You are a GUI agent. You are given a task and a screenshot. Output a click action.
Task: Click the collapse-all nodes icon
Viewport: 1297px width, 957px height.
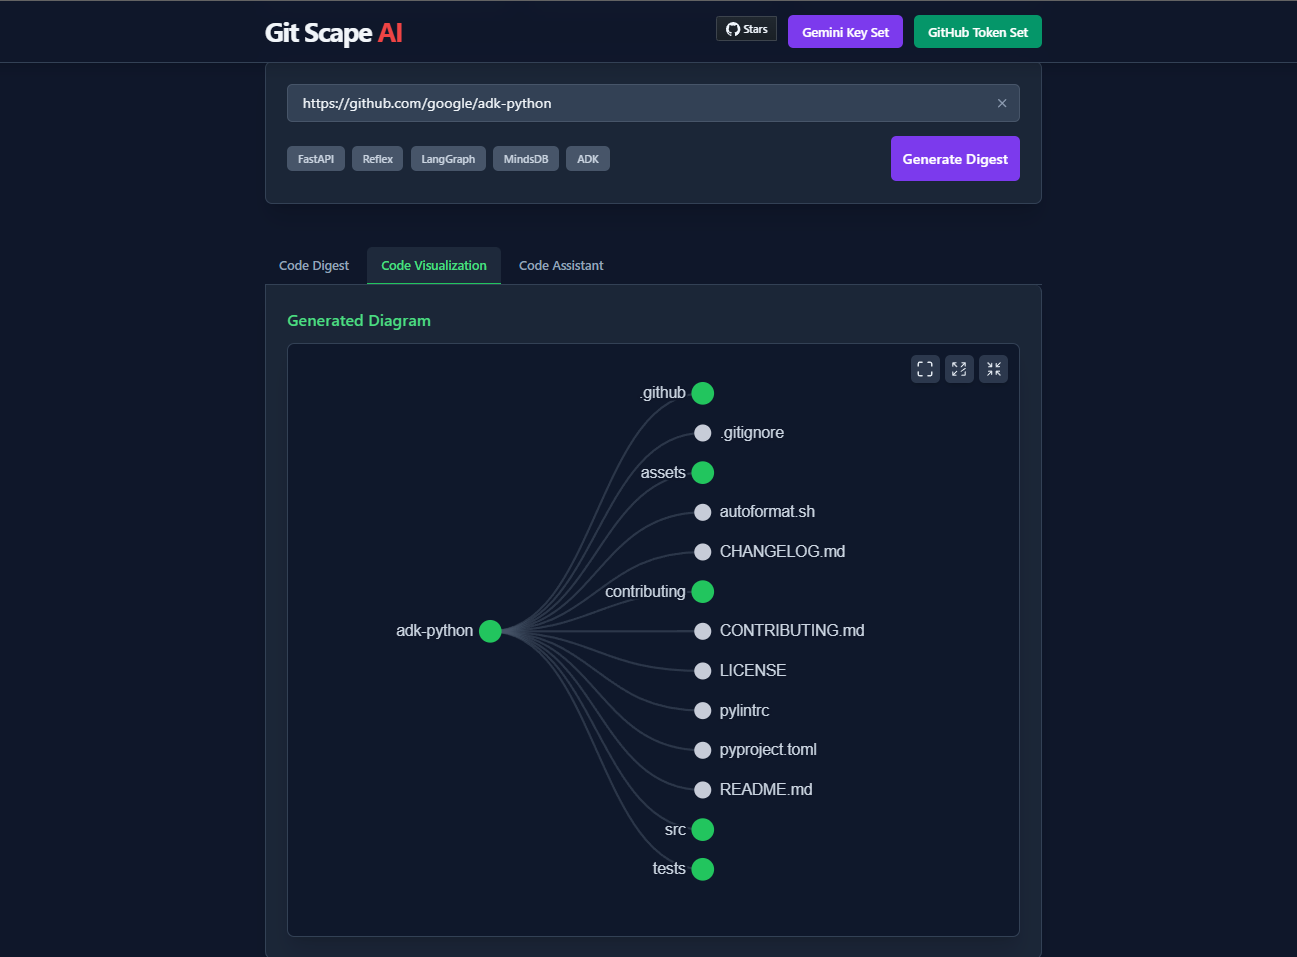coord(993,369)
